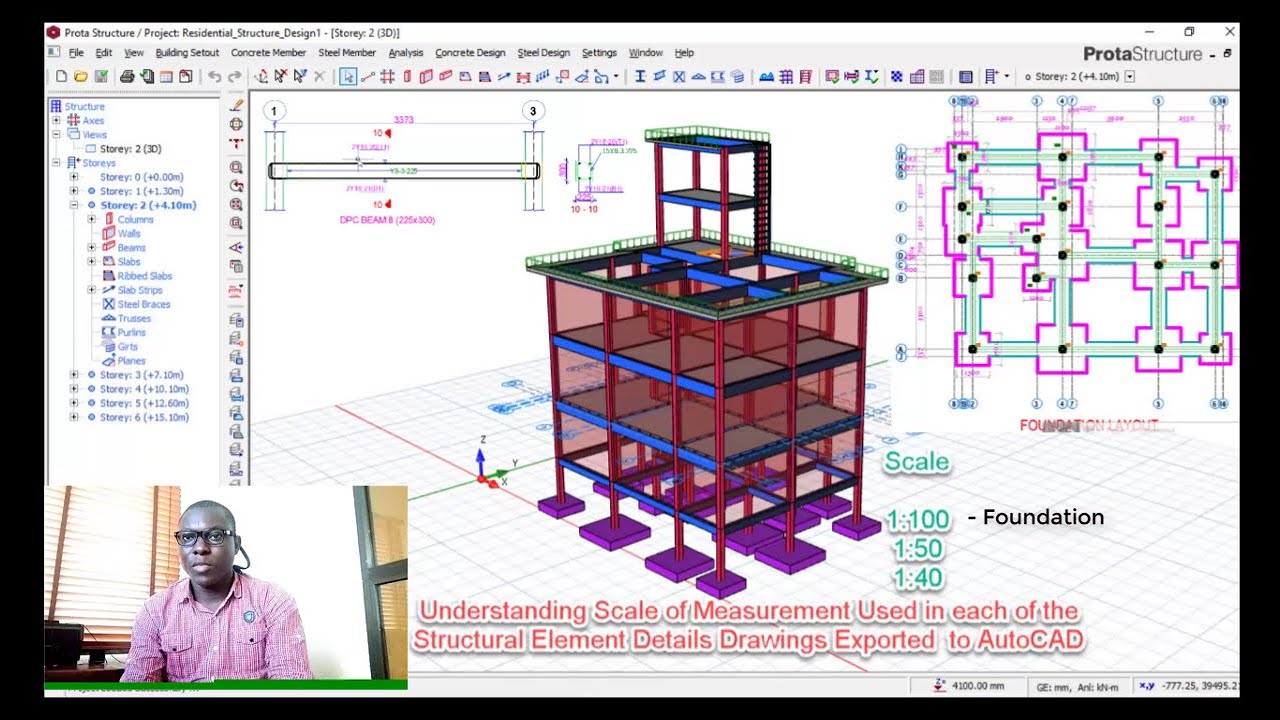The width and height of the screenshot is (1280, 720).
Task: Click the Undo arrow icon
Action: pyautogui.click(x=214, y=76)
